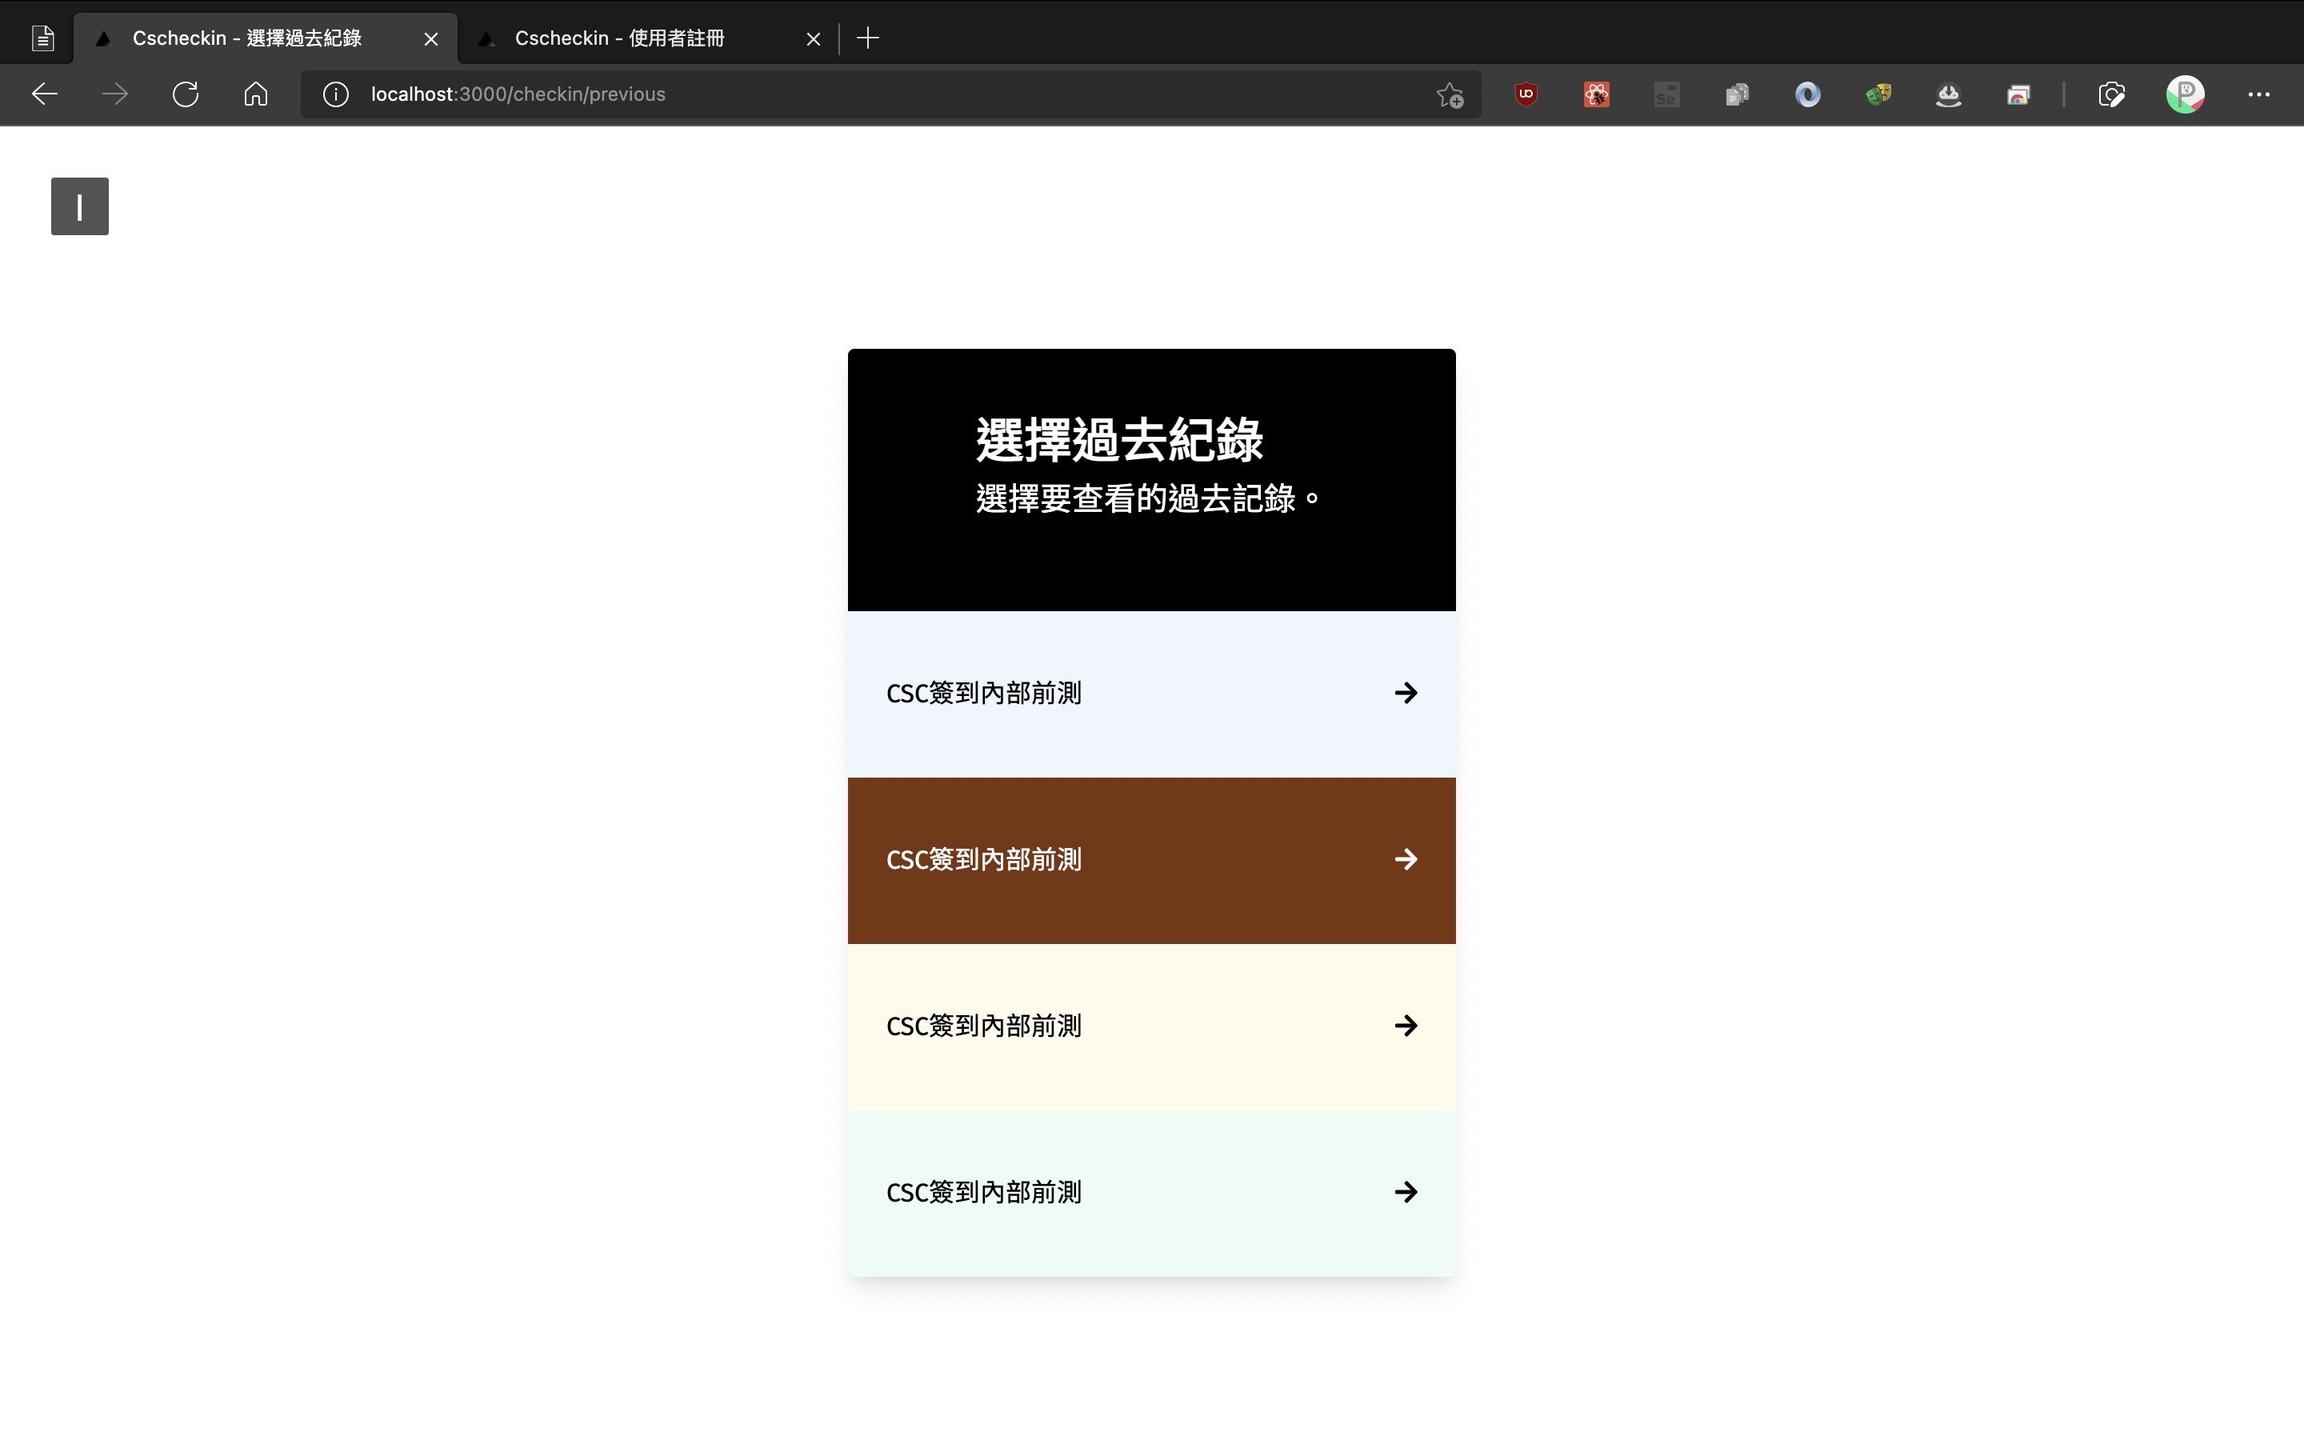Viewport: 2304px width, 1440px height.
Task: Add page to favorites star icon
Action: [1449, 95]
